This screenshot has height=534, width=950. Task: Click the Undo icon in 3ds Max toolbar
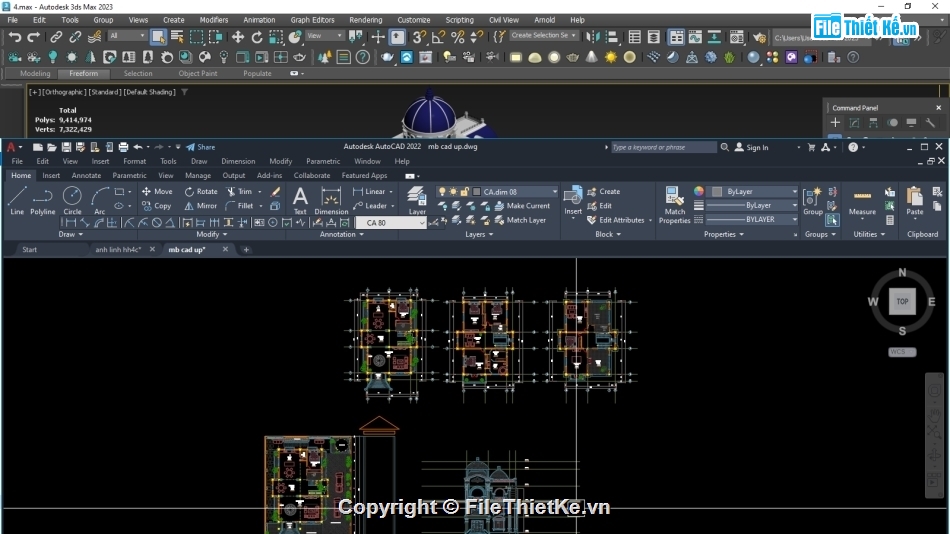click(x=15, y=37)
